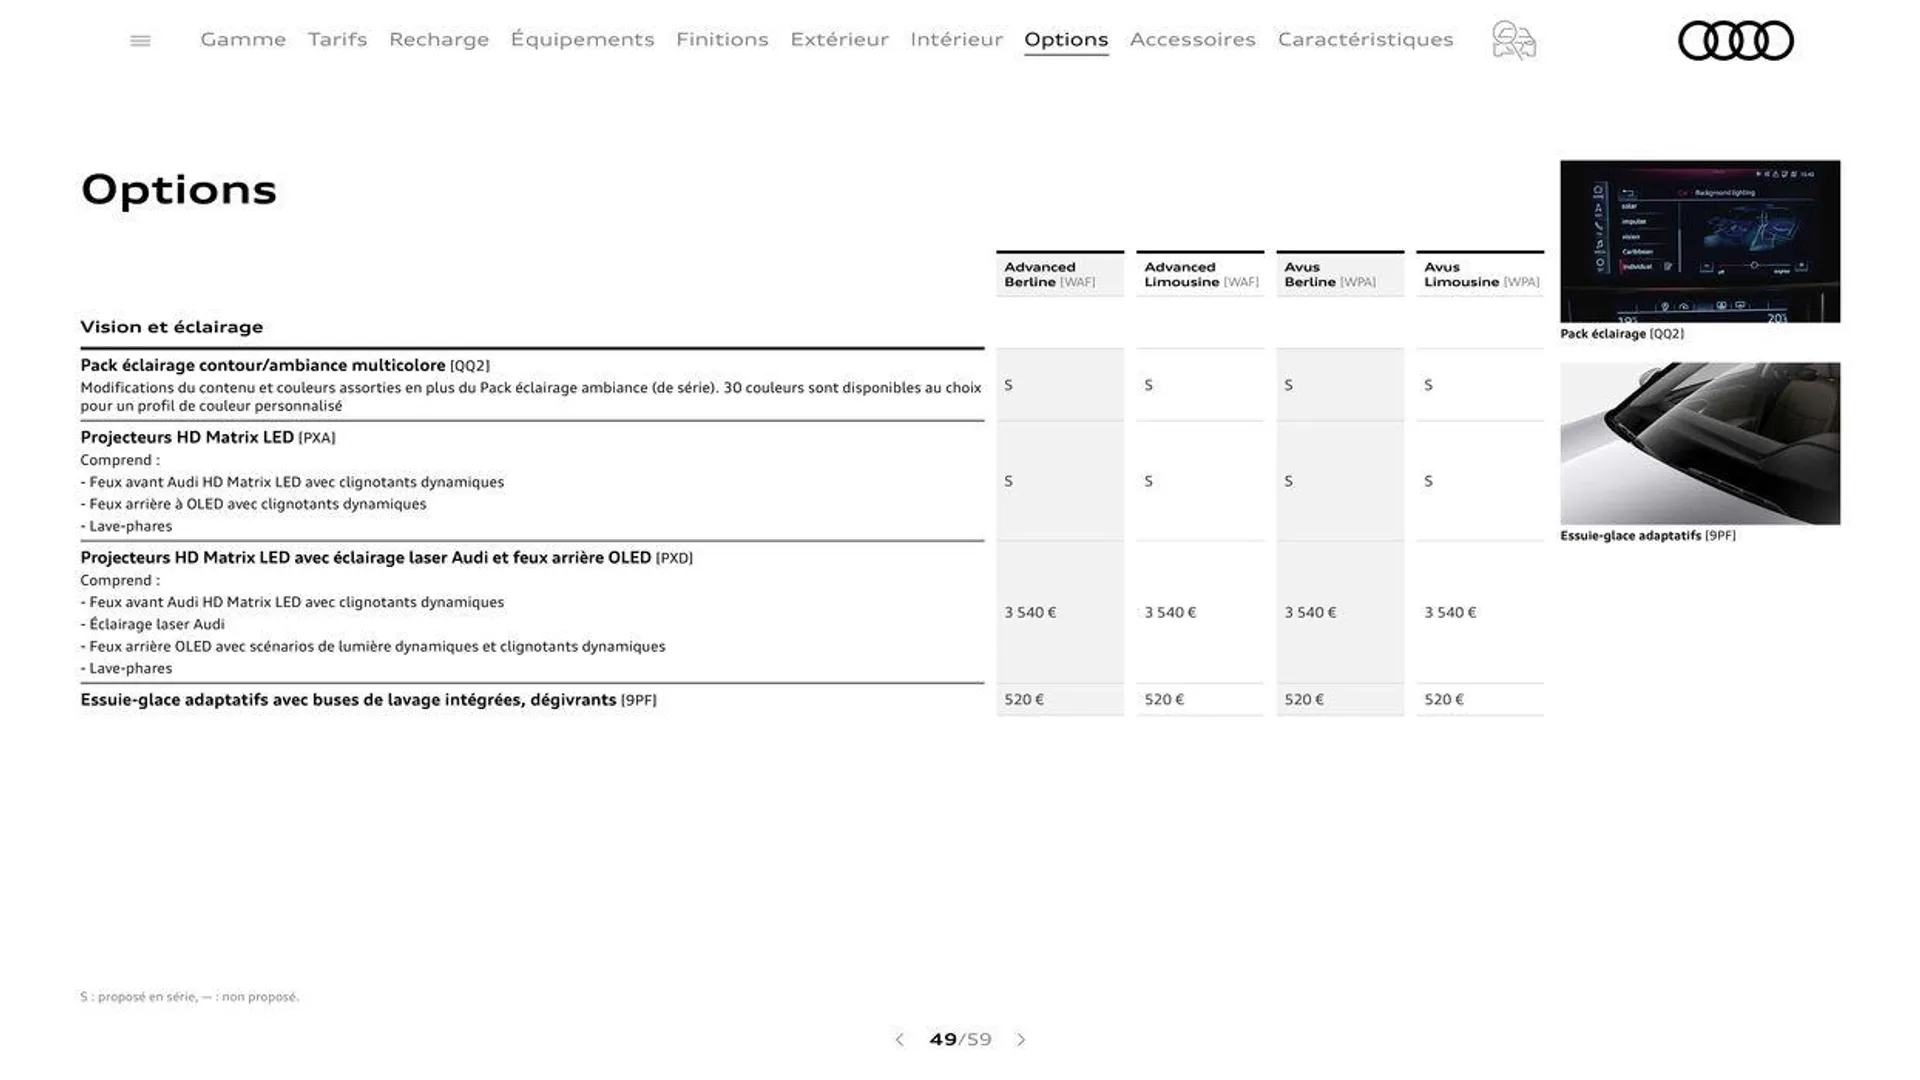
Task: Click the page counter 49/59
Action: click(960, 1040)
